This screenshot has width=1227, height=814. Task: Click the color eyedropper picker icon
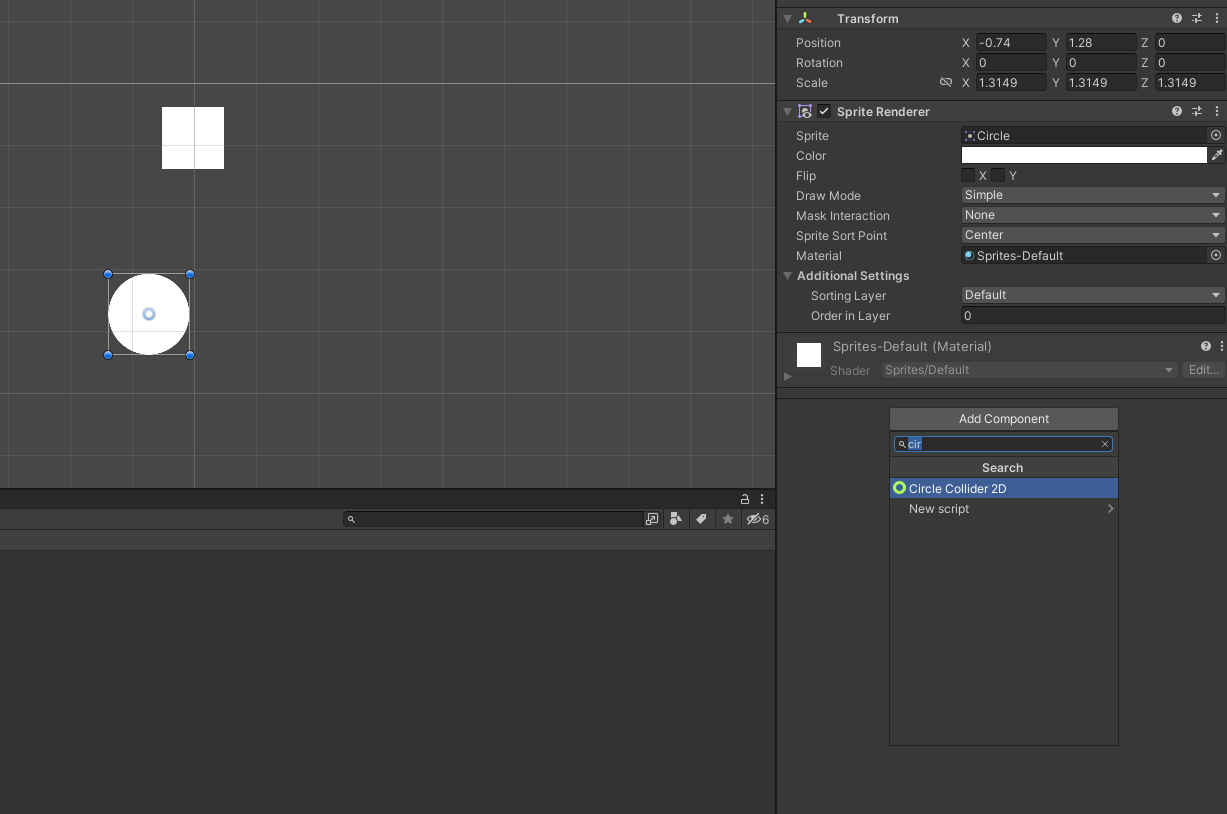[1217, 155]
